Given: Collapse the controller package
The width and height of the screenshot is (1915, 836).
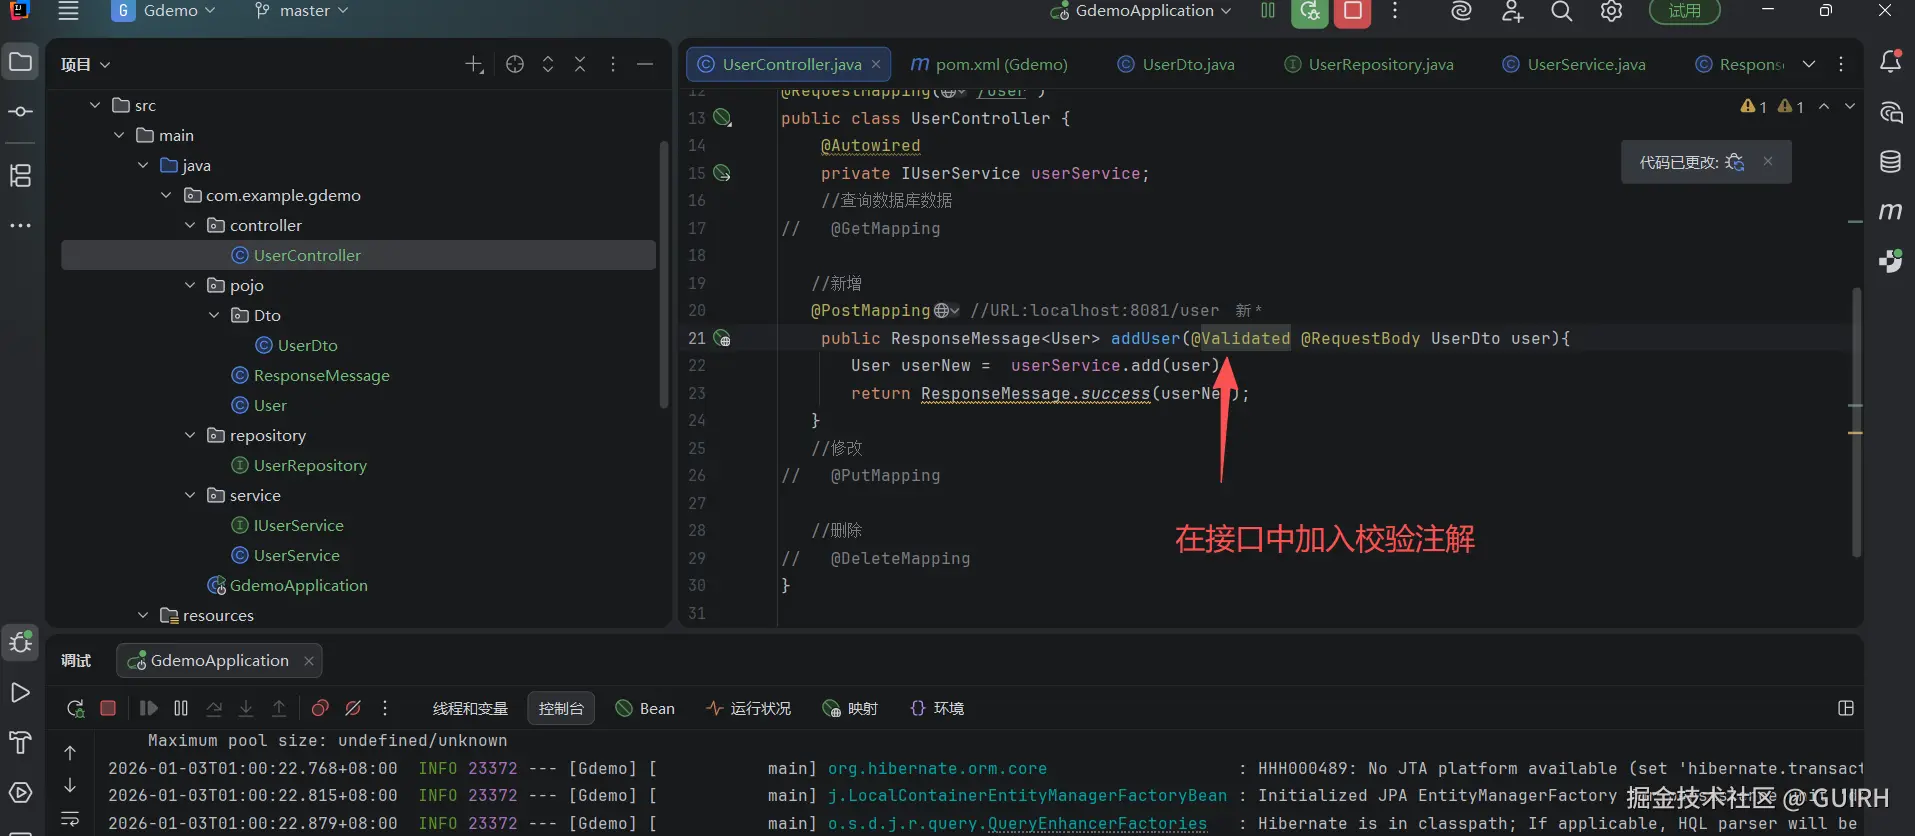Looking at the screenshot, I should [x=190, y=225].
